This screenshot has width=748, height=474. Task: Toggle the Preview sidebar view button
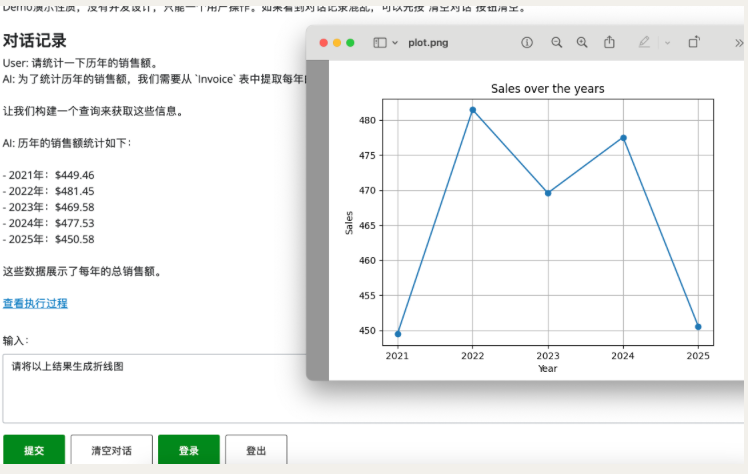[380, 43]
